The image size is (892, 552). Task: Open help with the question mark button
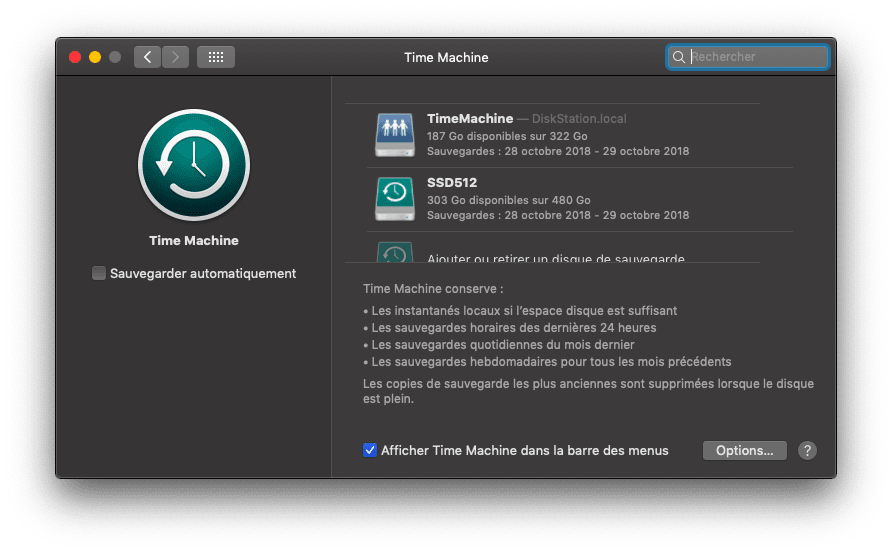(x=807, y=450)
